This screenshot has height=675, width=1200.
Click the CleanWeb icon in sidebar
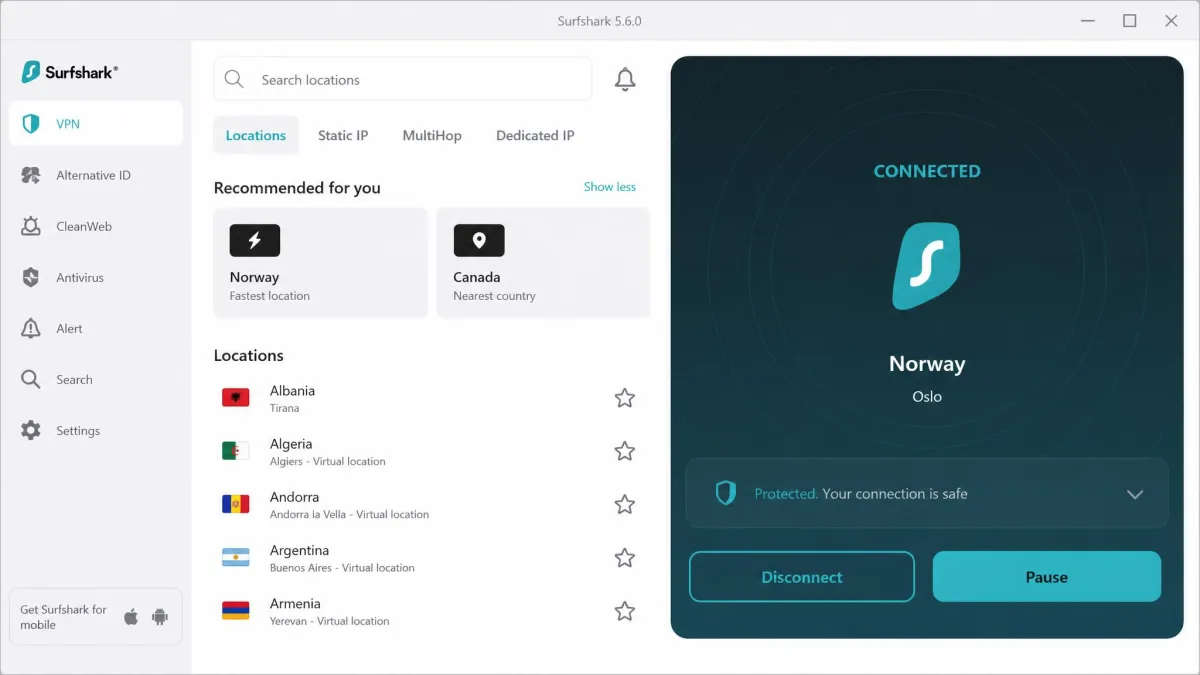pos(31,226)
